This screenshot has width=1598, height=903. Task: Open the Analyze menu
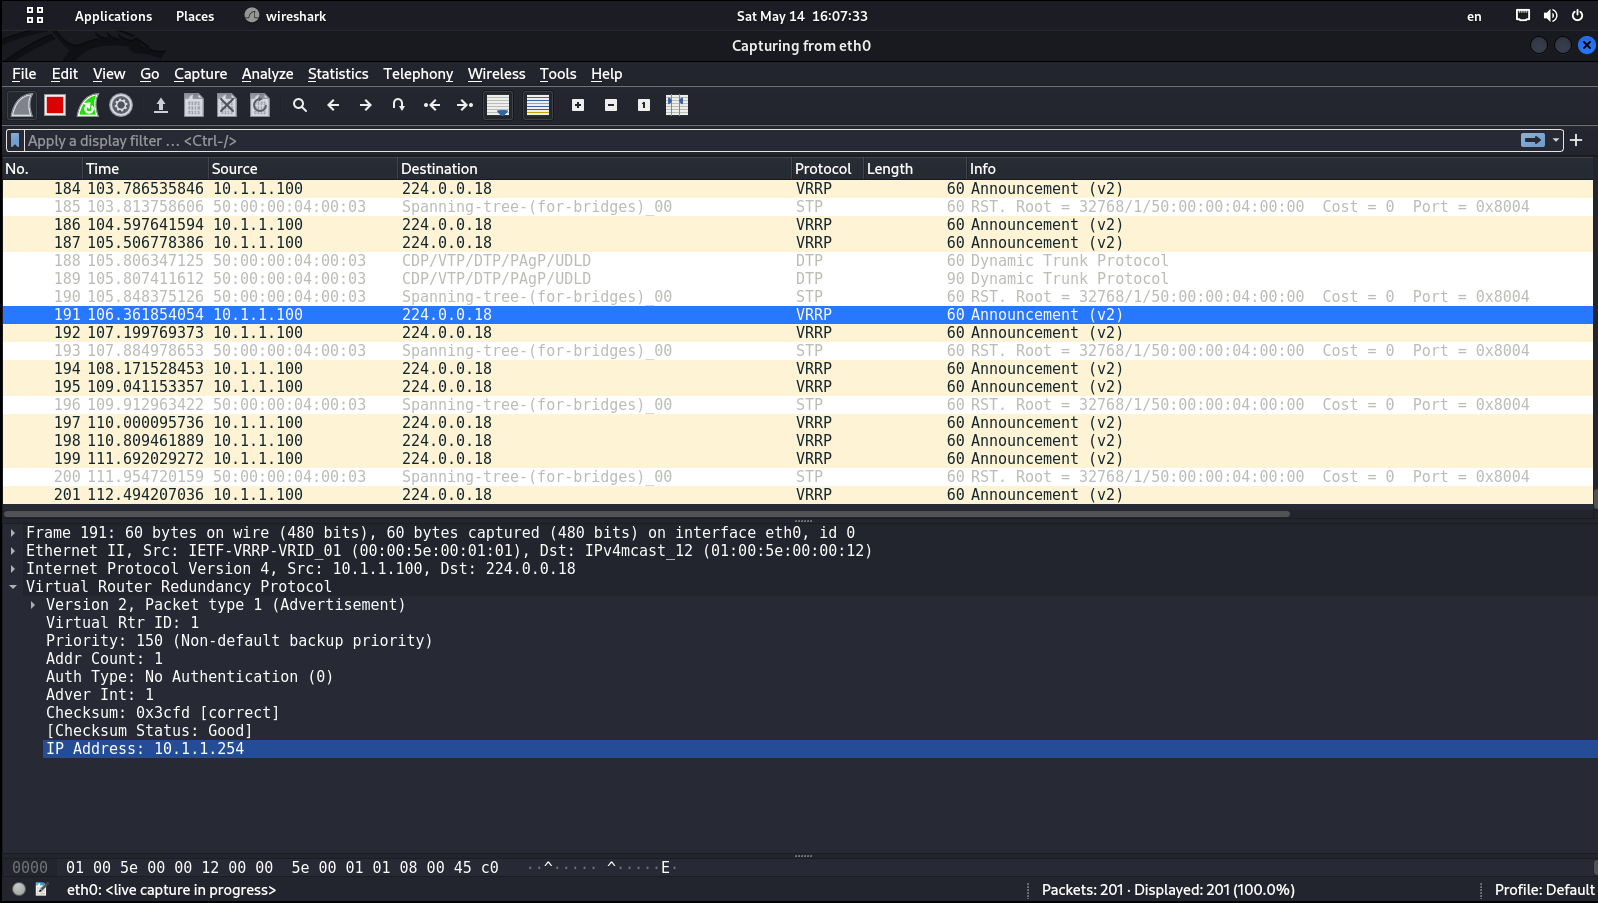click(x=267, y=74)
